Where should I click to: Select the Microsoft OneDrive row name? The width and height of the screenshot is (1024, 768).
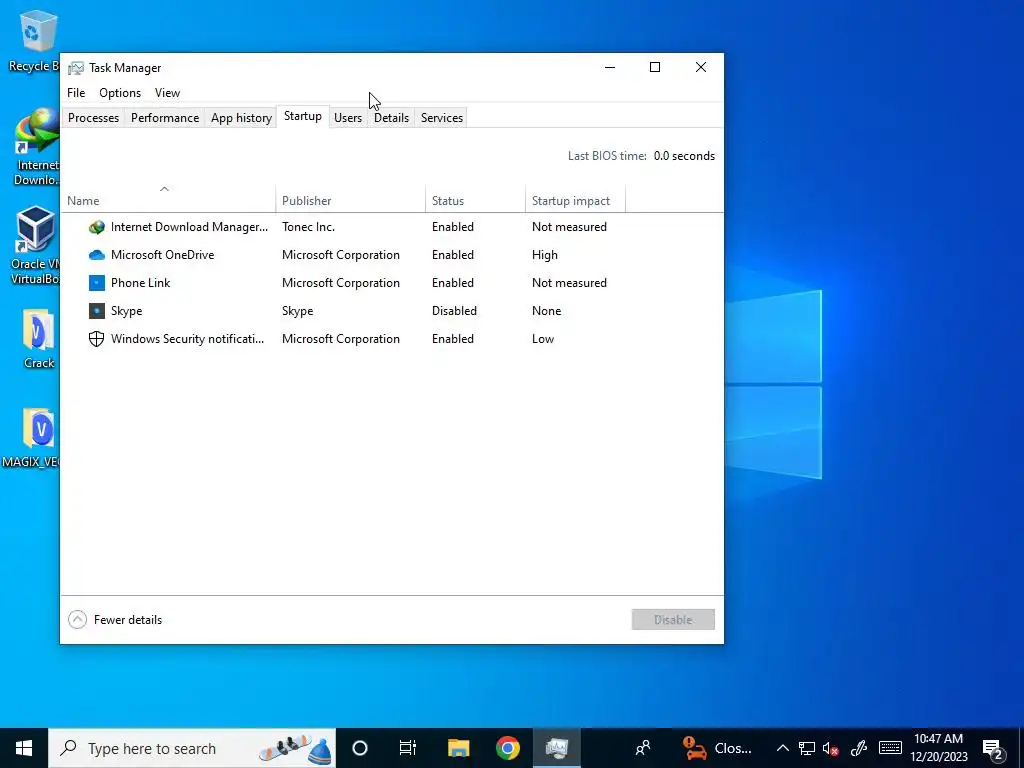[x=163, y=255]
